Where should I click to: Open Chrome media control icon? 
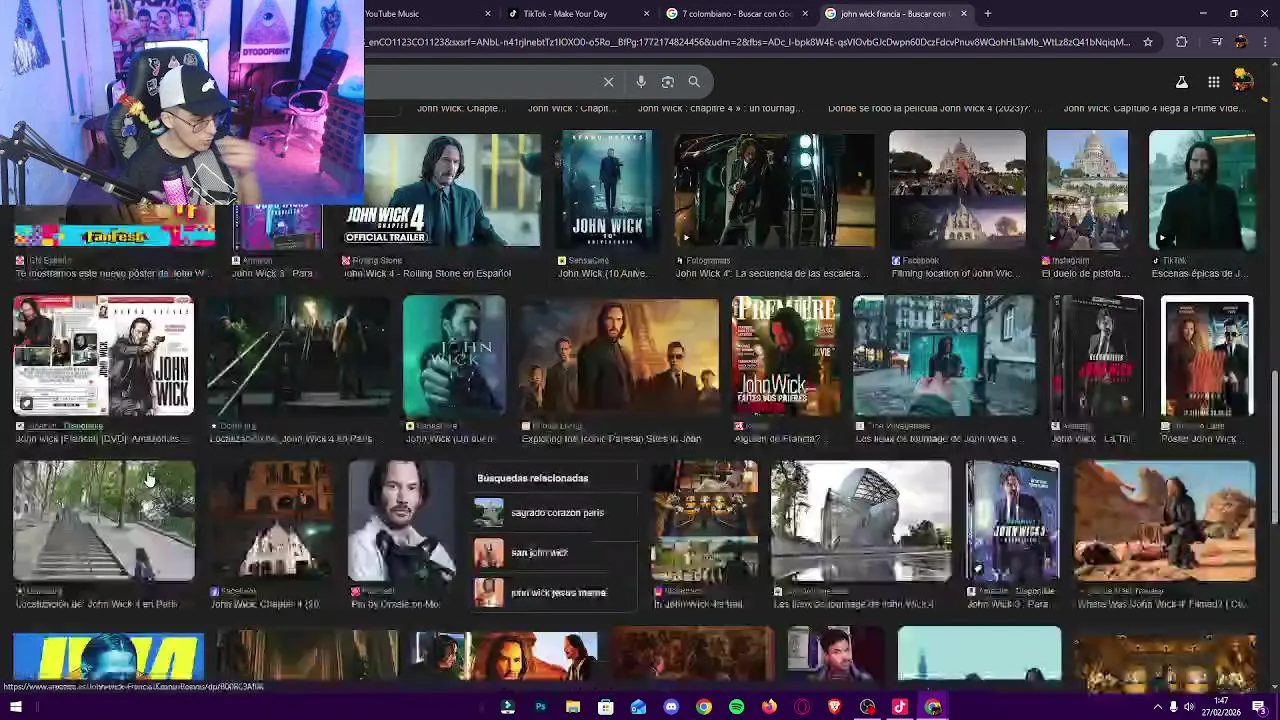tap(1216, 42)
